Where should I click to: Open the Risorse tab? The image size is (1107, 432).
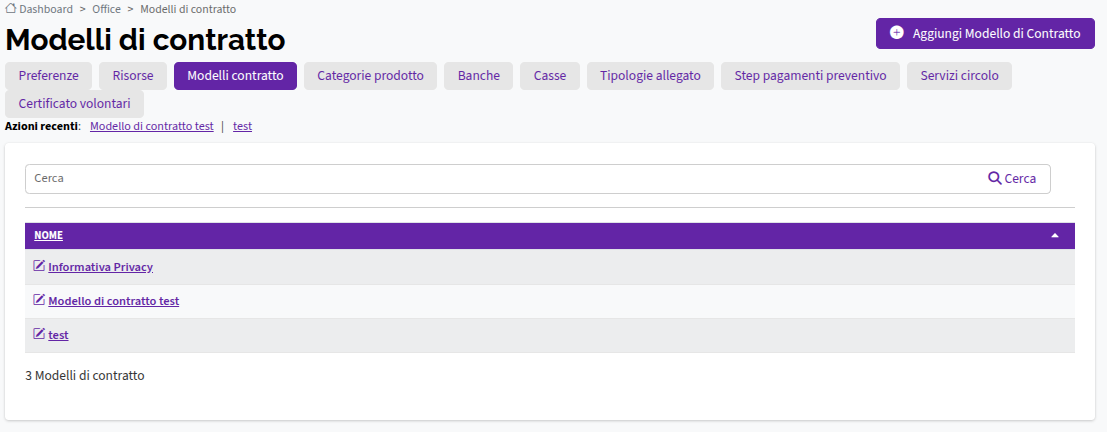pos(133,76)
